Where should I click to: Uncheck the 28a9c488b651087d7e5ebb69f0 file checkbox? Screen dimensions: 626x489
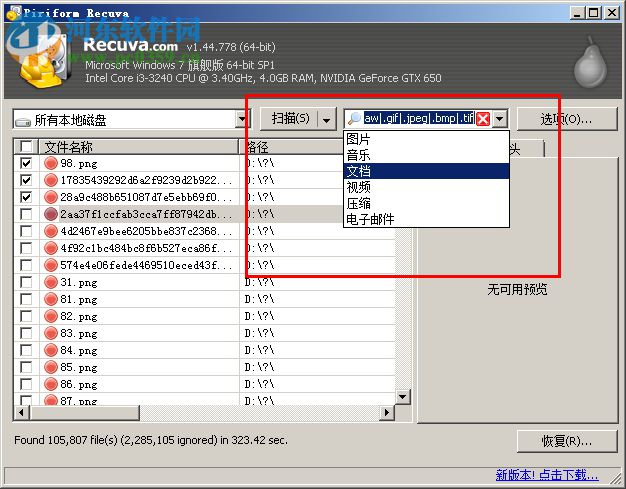(x=26, y=197)
